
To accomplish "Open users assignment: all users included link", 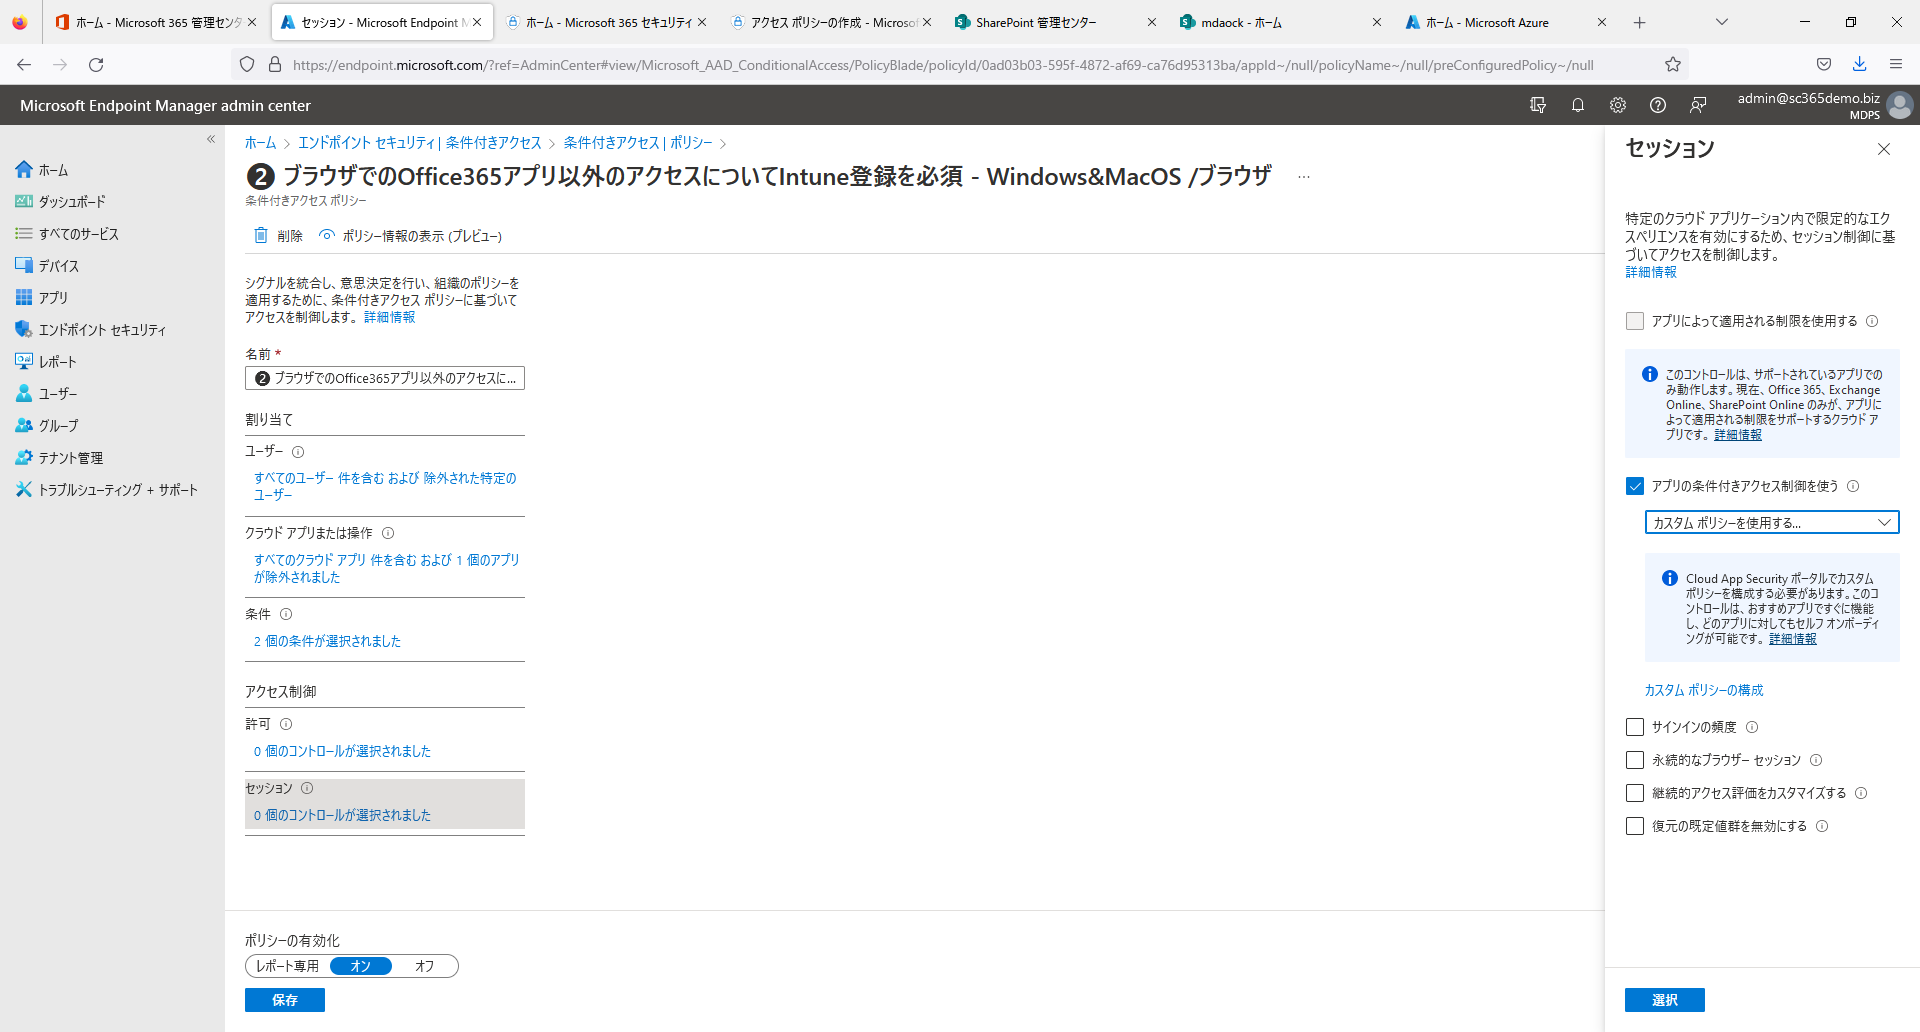I will pyautogui.click(x=385, y=486).
